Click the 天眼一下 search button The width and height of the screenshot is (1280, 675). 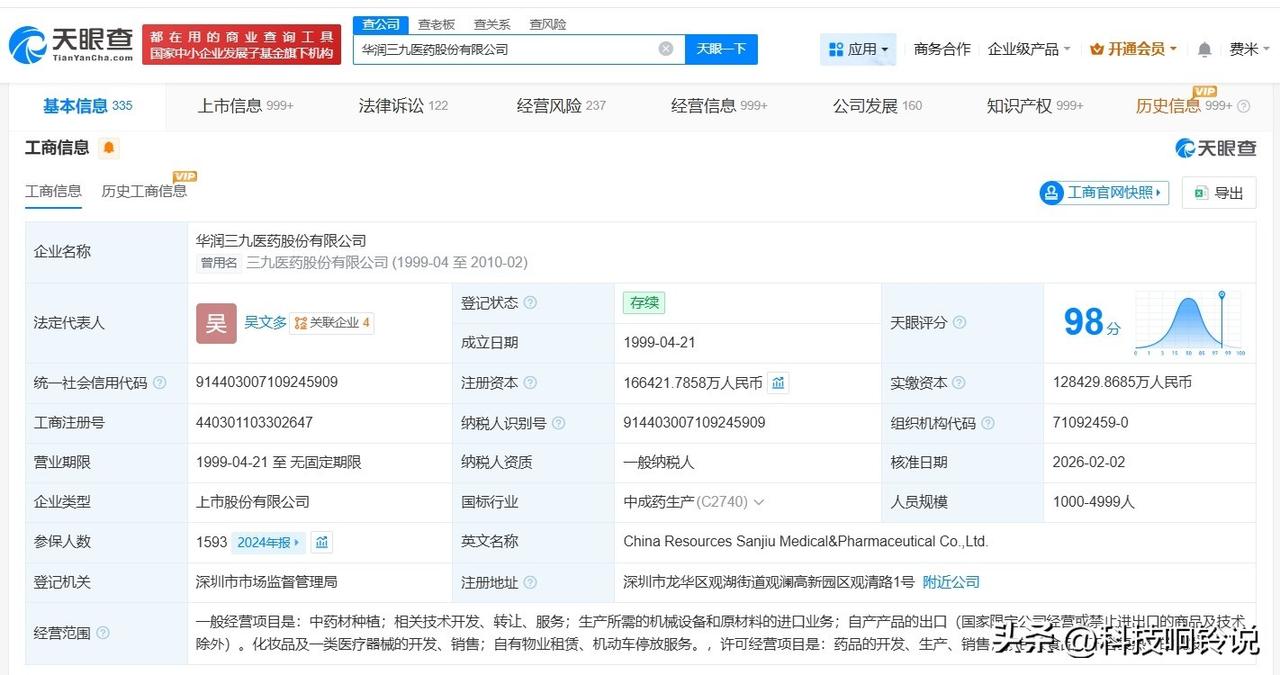click(x=721, y=49)
